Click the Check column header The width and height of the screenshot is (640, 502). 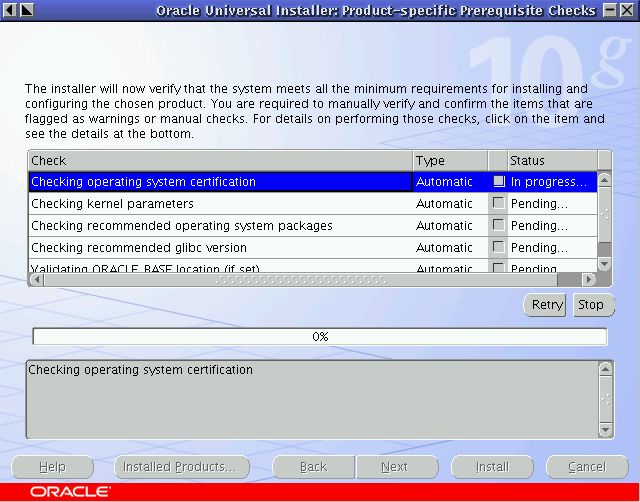(x=220, y=160)
